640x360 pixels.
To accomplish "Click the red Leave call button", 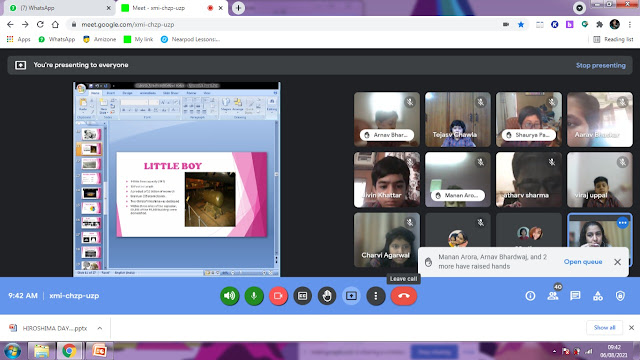I will pos(404,296).
